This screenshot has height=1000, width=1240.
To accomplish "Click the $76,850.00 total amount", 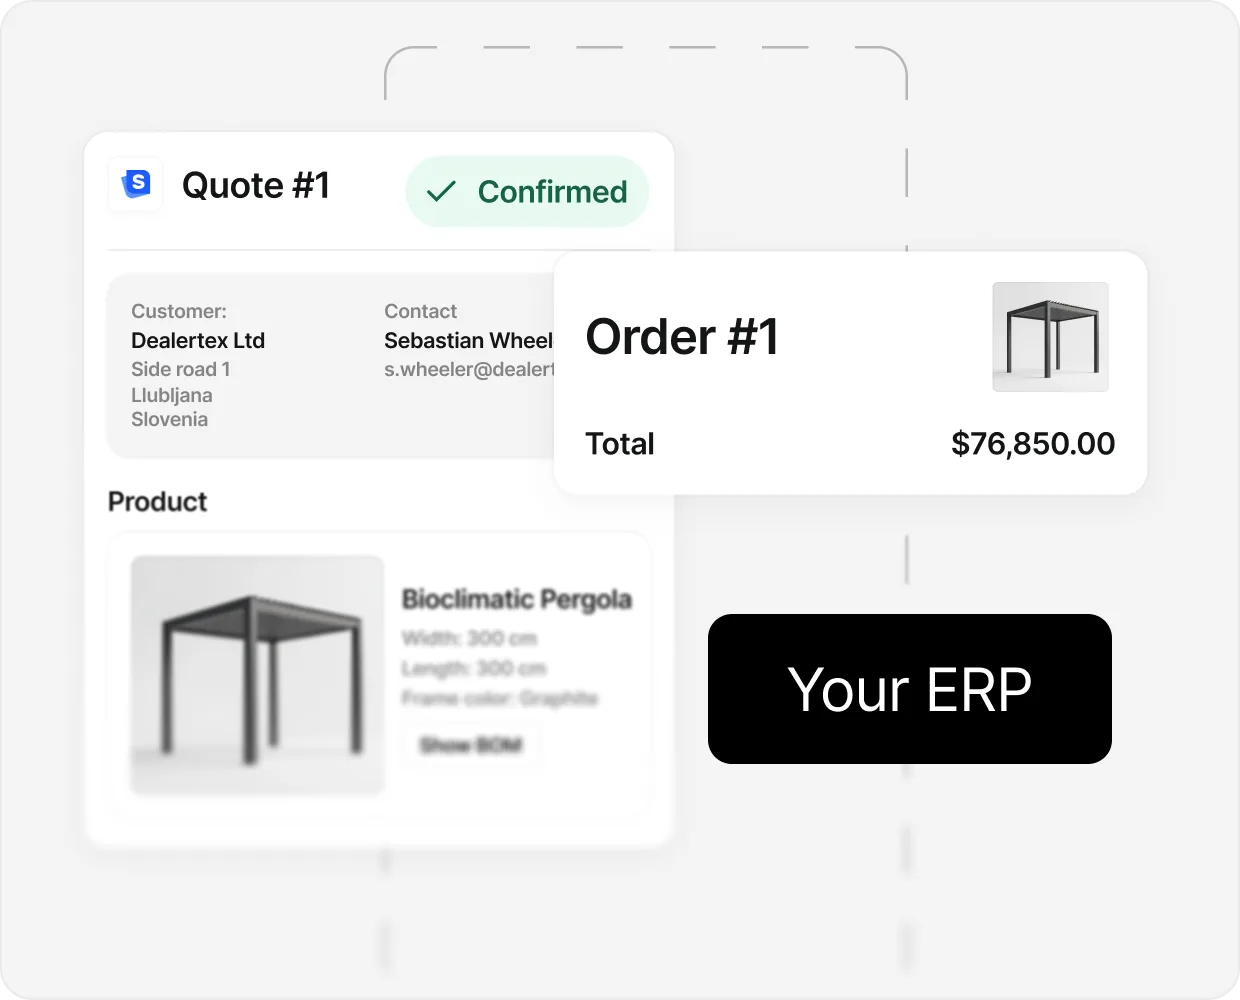I will [x=1033, y=443].
